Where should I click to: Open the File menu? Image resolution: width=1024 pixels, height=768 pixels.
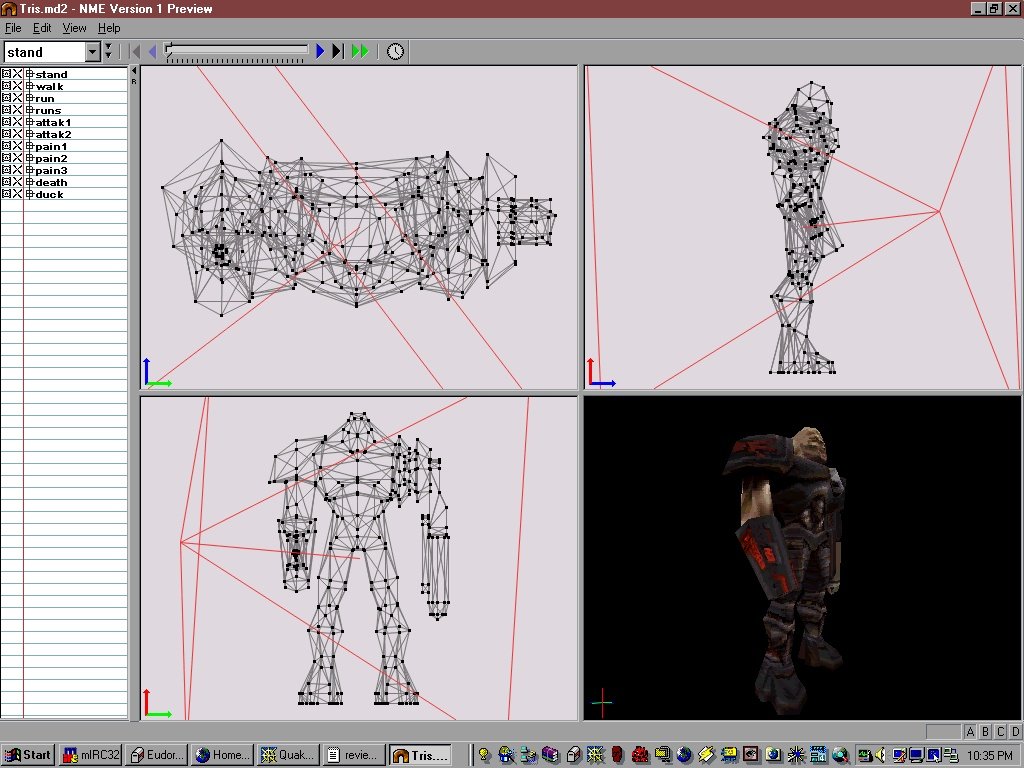pyautogui.click(x=13, y=28)
